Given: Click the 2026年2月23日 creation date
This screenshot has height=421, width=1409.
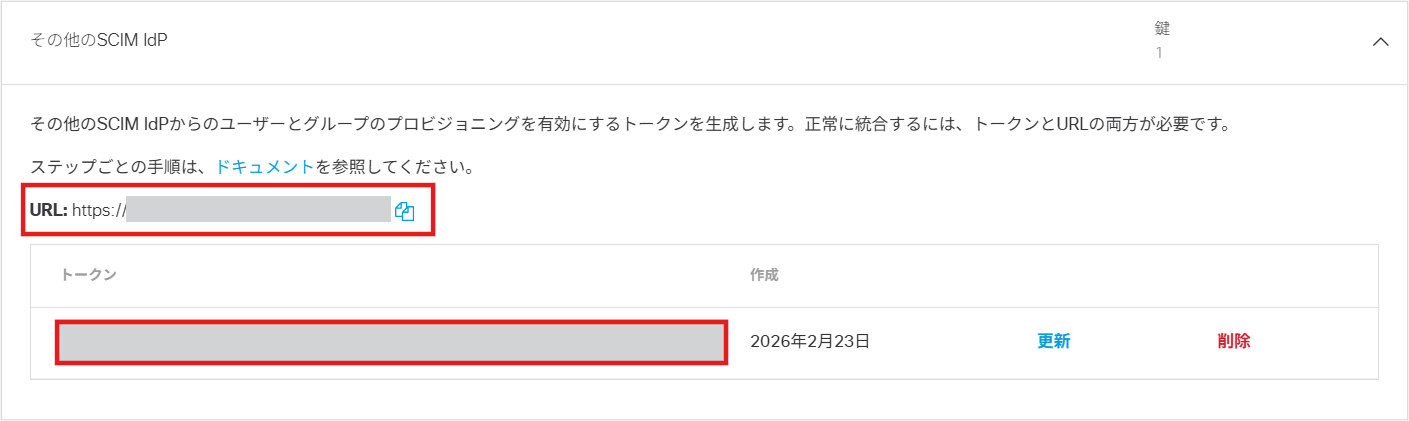Looking at the screenshot, I should click(x=810, y=341).
